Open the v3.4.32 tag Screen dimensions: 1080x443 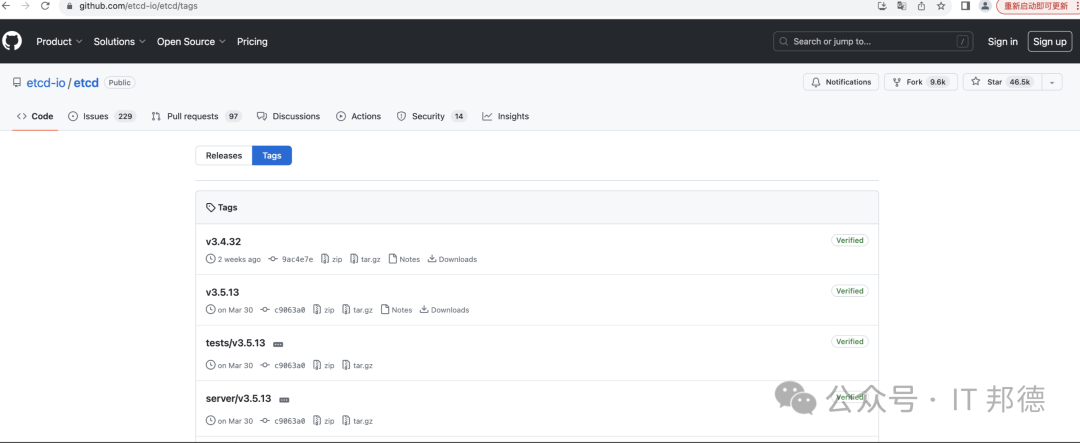click(x=223, y=242)
